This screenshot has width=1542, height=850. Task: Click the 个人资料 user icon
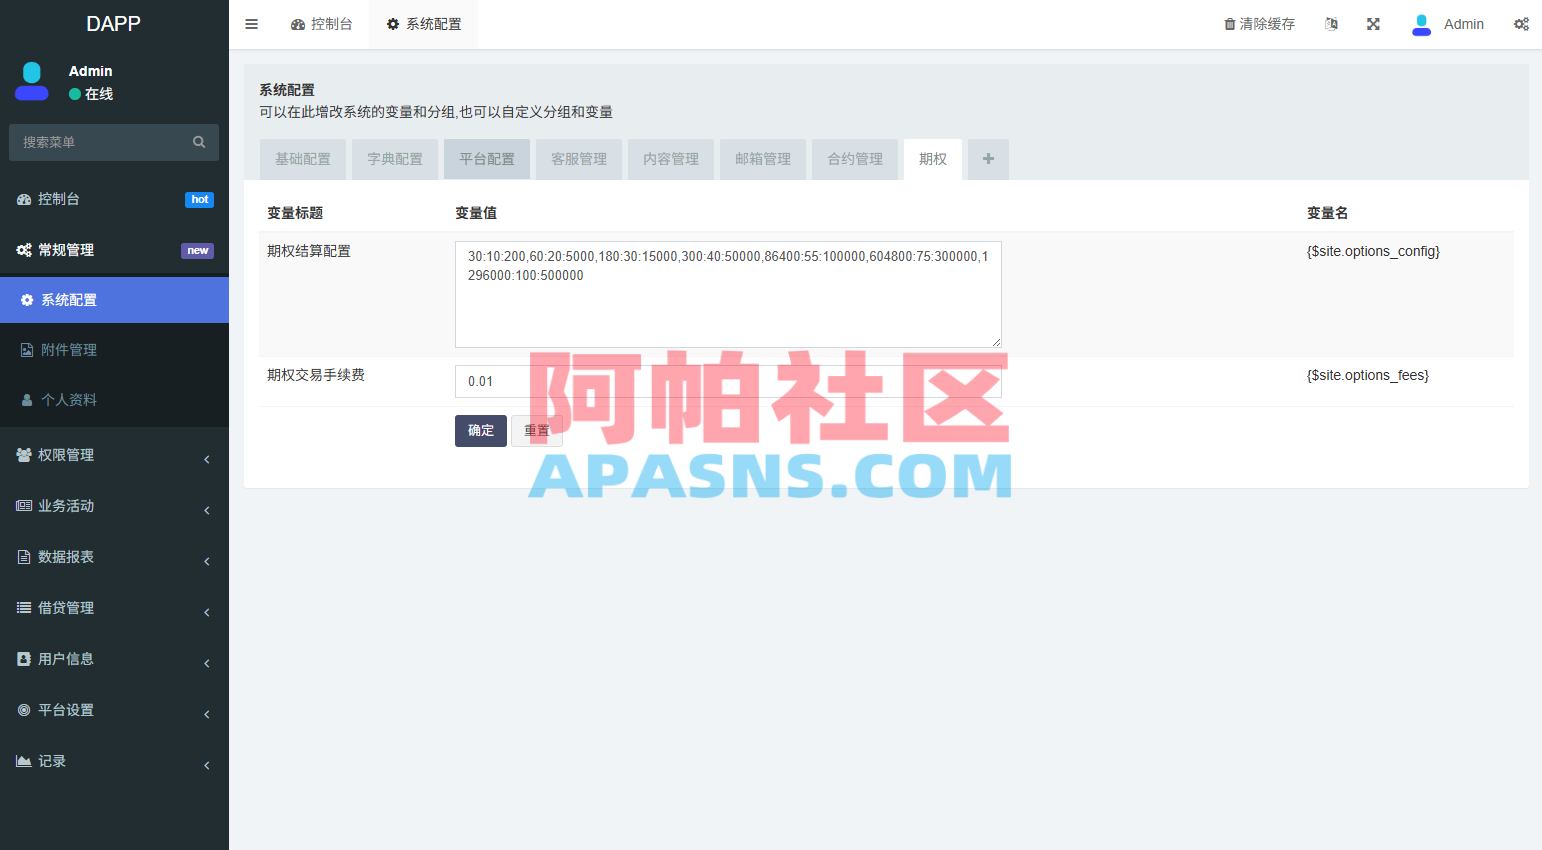(x=27, y=400)
